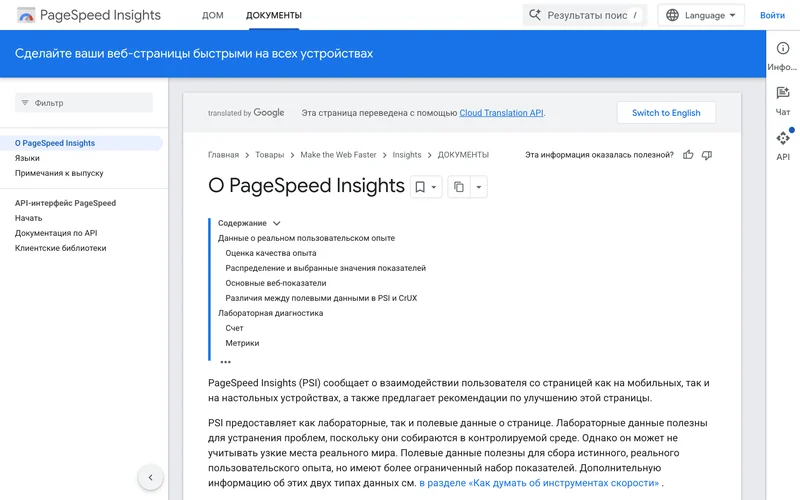Focus the Фильтр input field
This screenshot has height=500, width=800.
coord(84,103)
